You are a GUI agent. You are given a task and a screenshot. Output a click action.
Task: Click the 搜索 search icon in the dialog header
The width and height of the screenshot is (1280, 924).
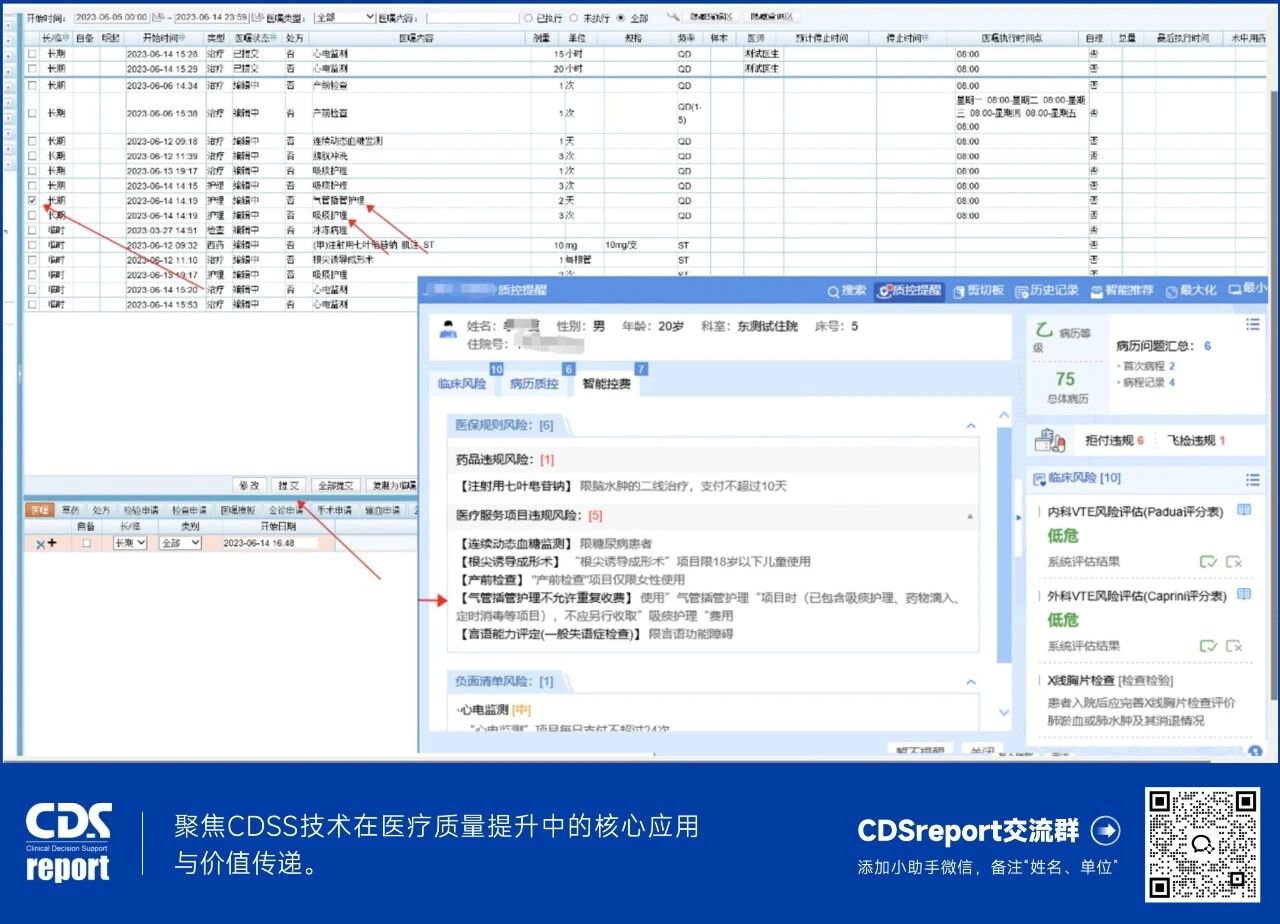833,291
